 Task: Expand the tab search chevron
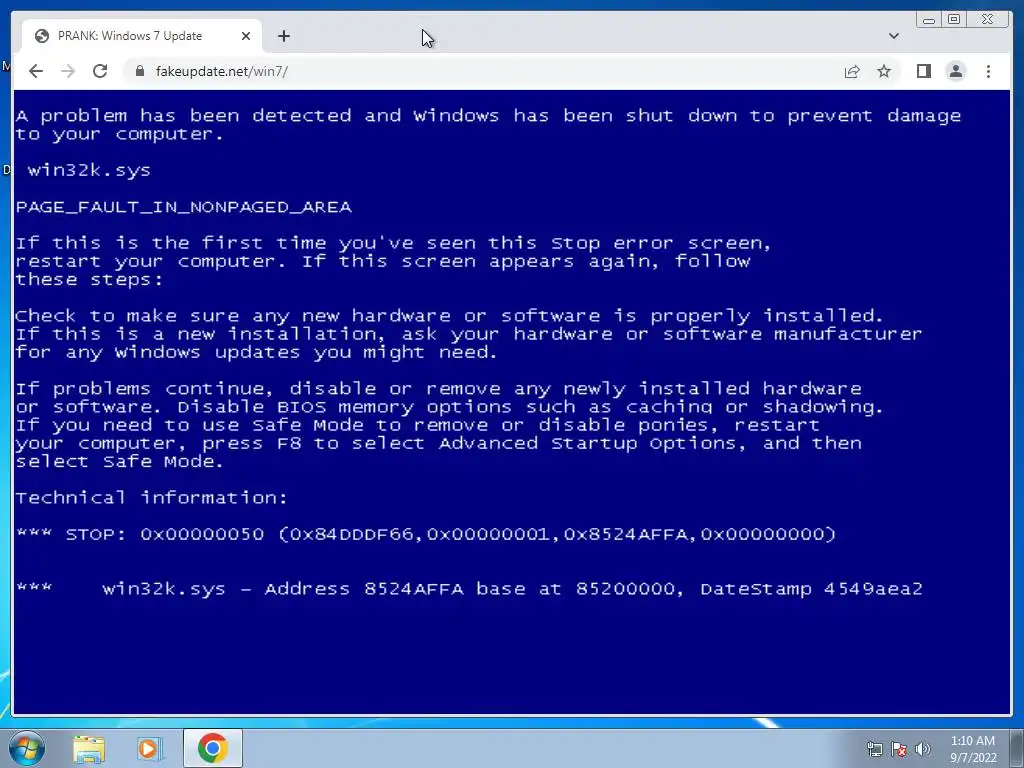coord(893,36)
